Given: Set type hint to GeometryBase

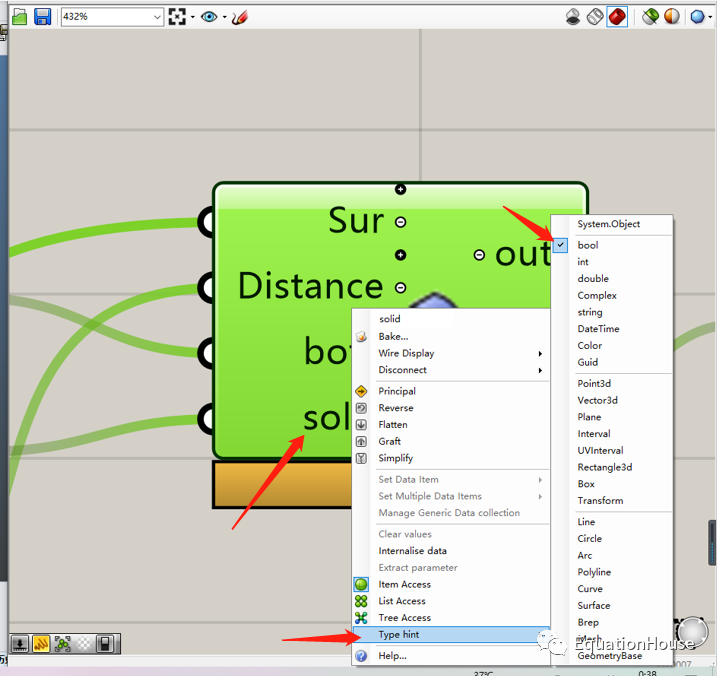Looking at the screenshot, I should (x=612, y=656).
